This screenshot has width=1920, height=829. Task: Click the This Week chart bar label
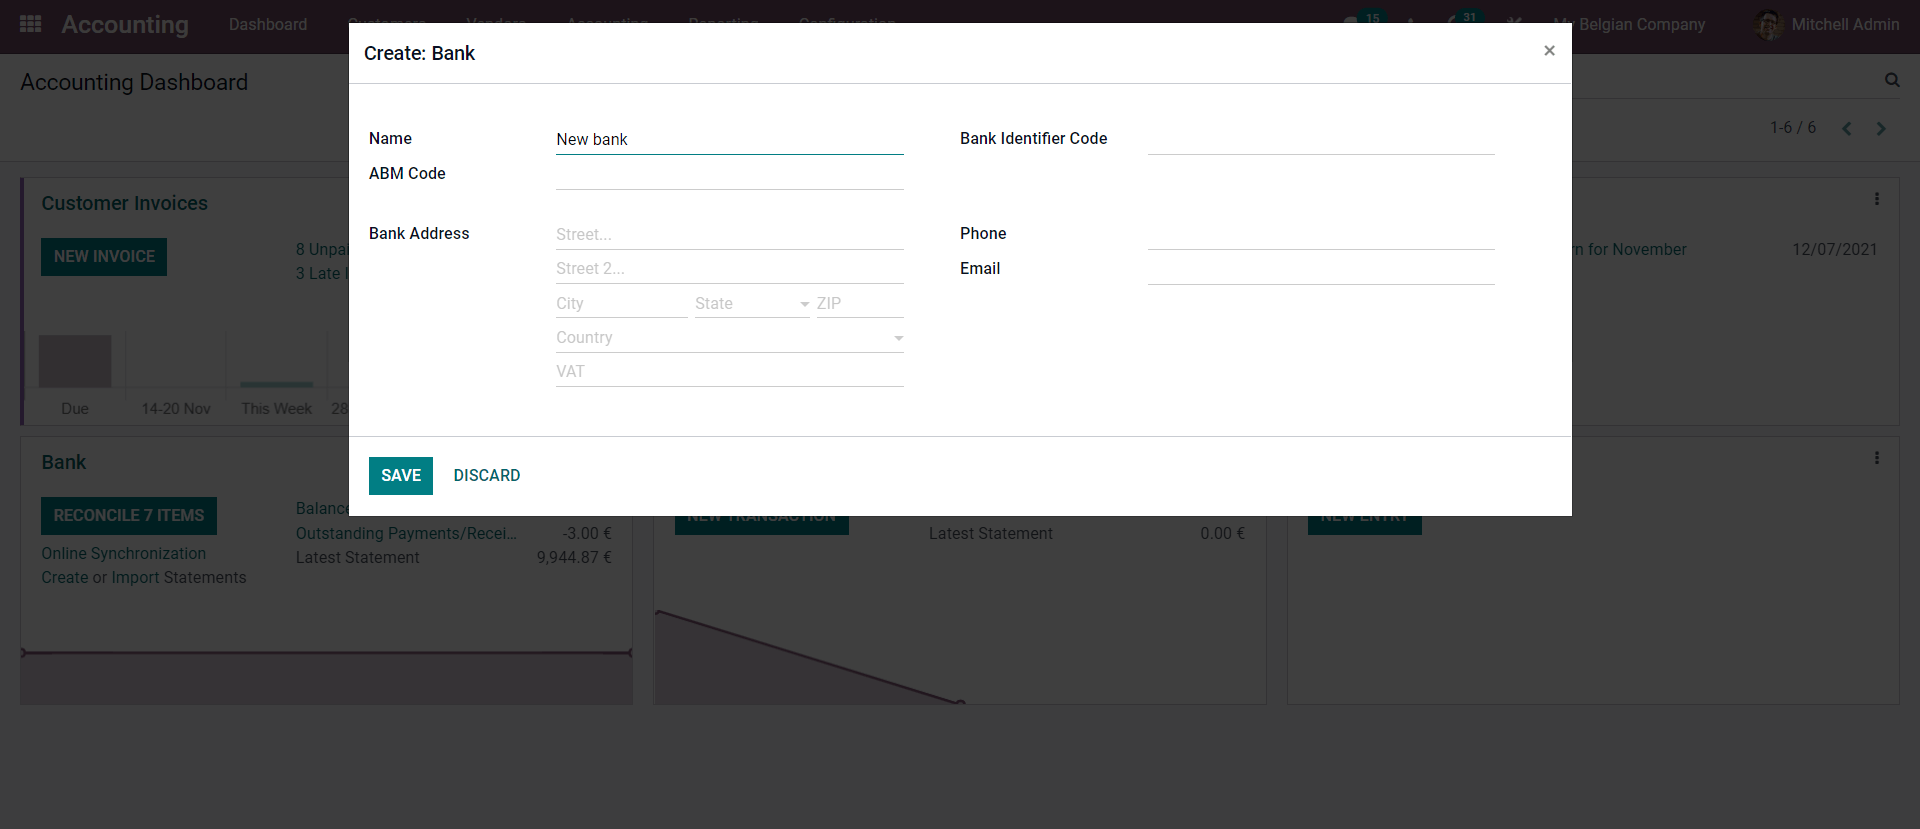[277, 409]
